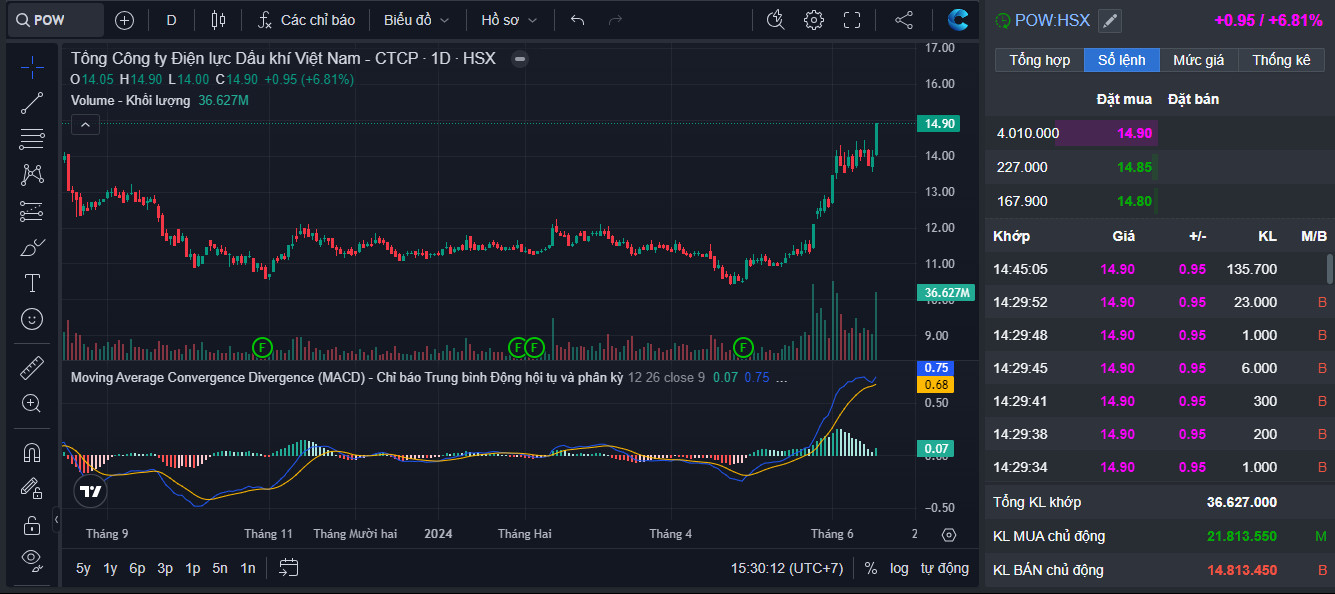Select the 1n time range
The height and width of the screenshot is (594, 1335).
247,568
